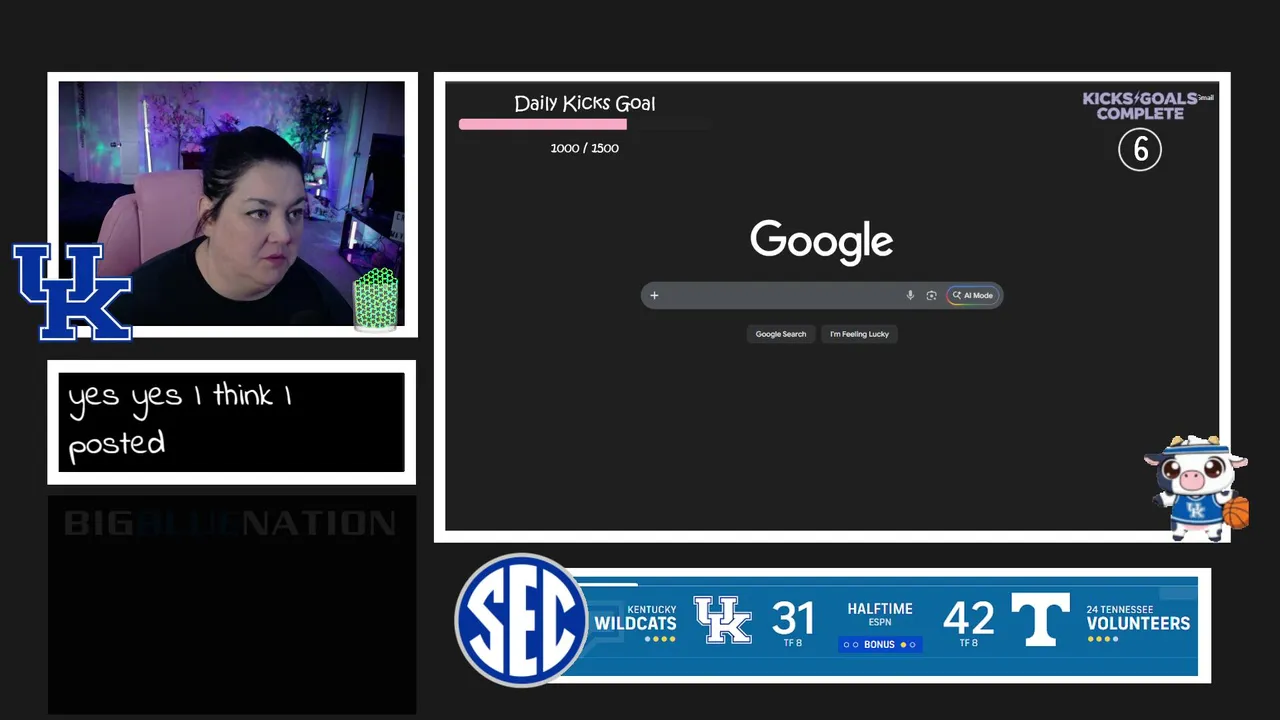This screenshot has height=720, width=1280.
Task: Activate the AI Mode button
Action: tap(973, 295)
